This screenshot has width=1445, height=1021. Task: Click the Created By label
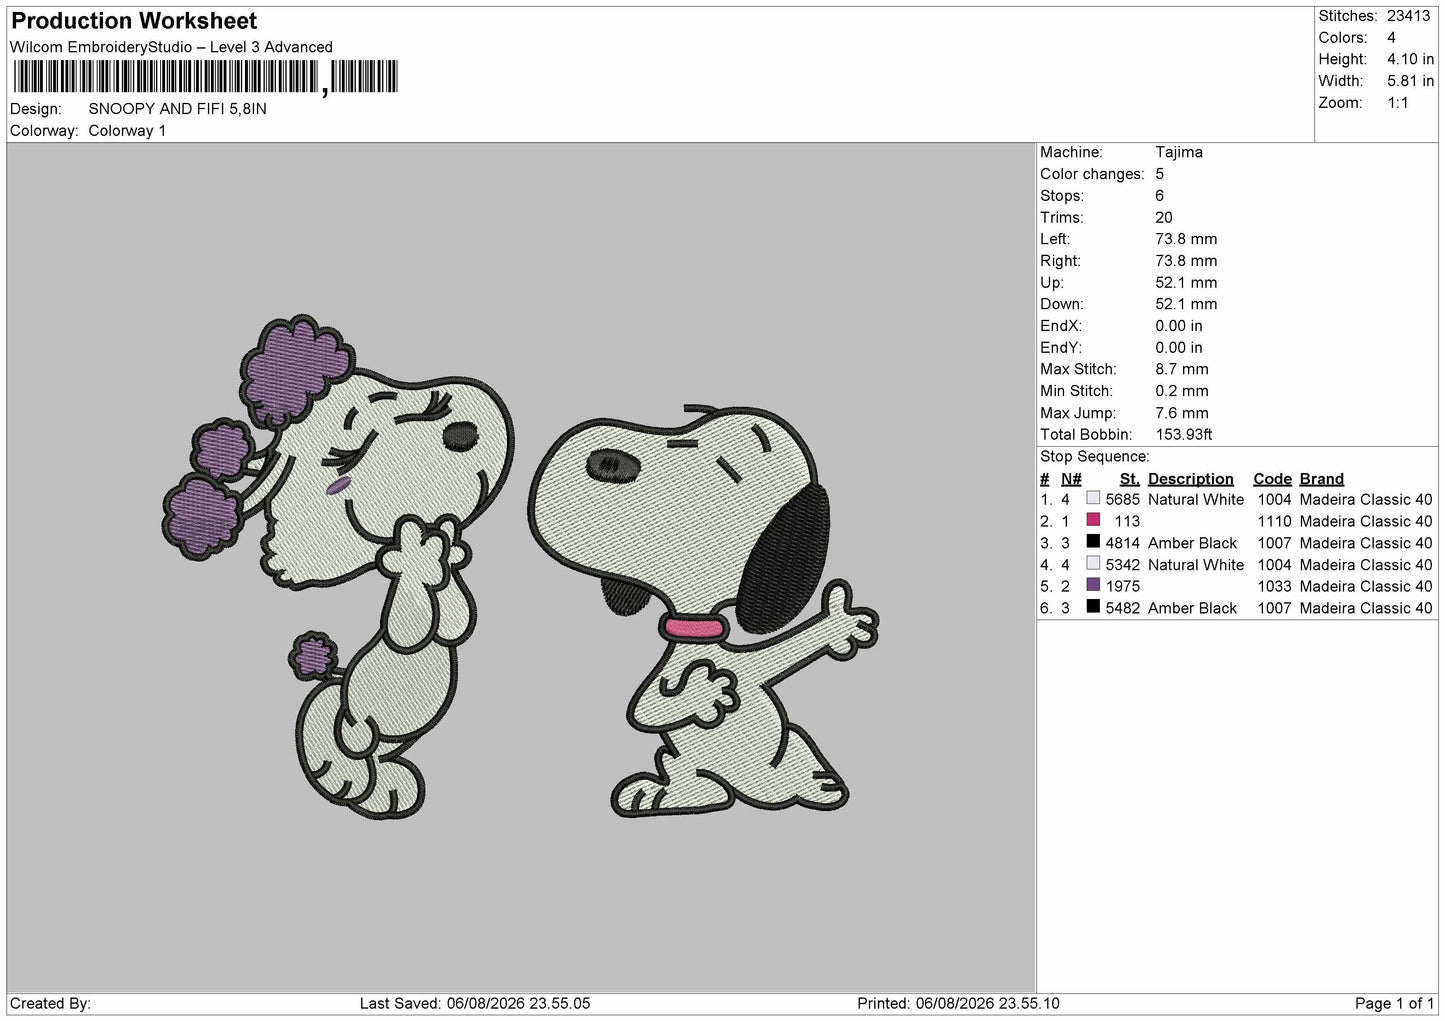tap(50, 1004)
